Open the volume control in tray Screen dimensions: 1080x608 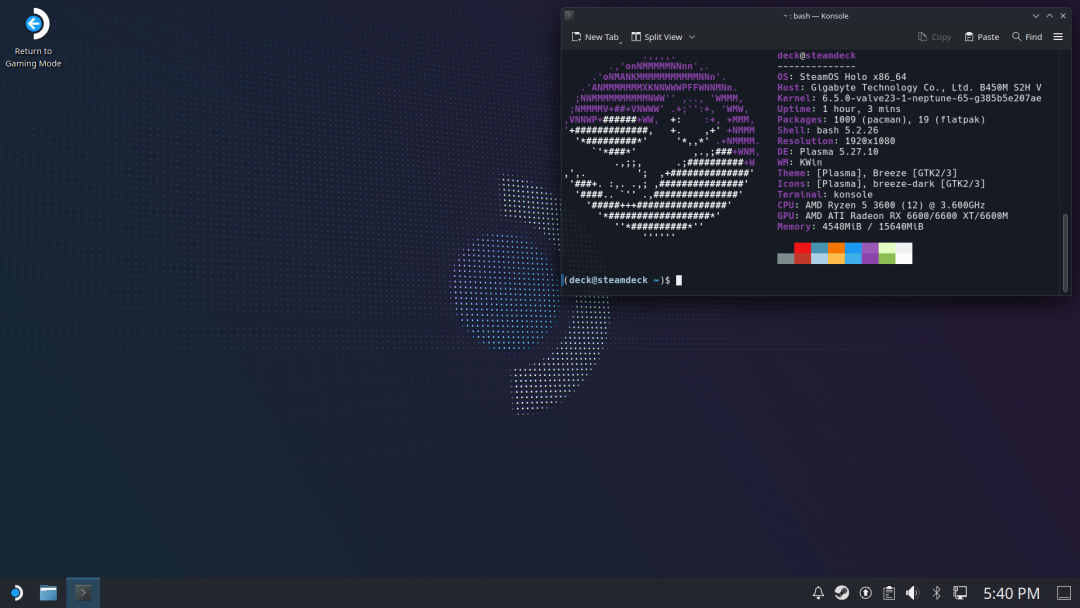pyautogui.click(x=912, y=593)
